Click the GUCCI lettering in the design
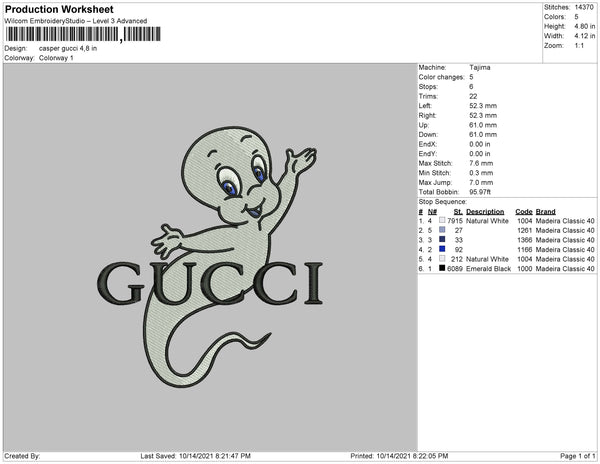 point(210,283)
